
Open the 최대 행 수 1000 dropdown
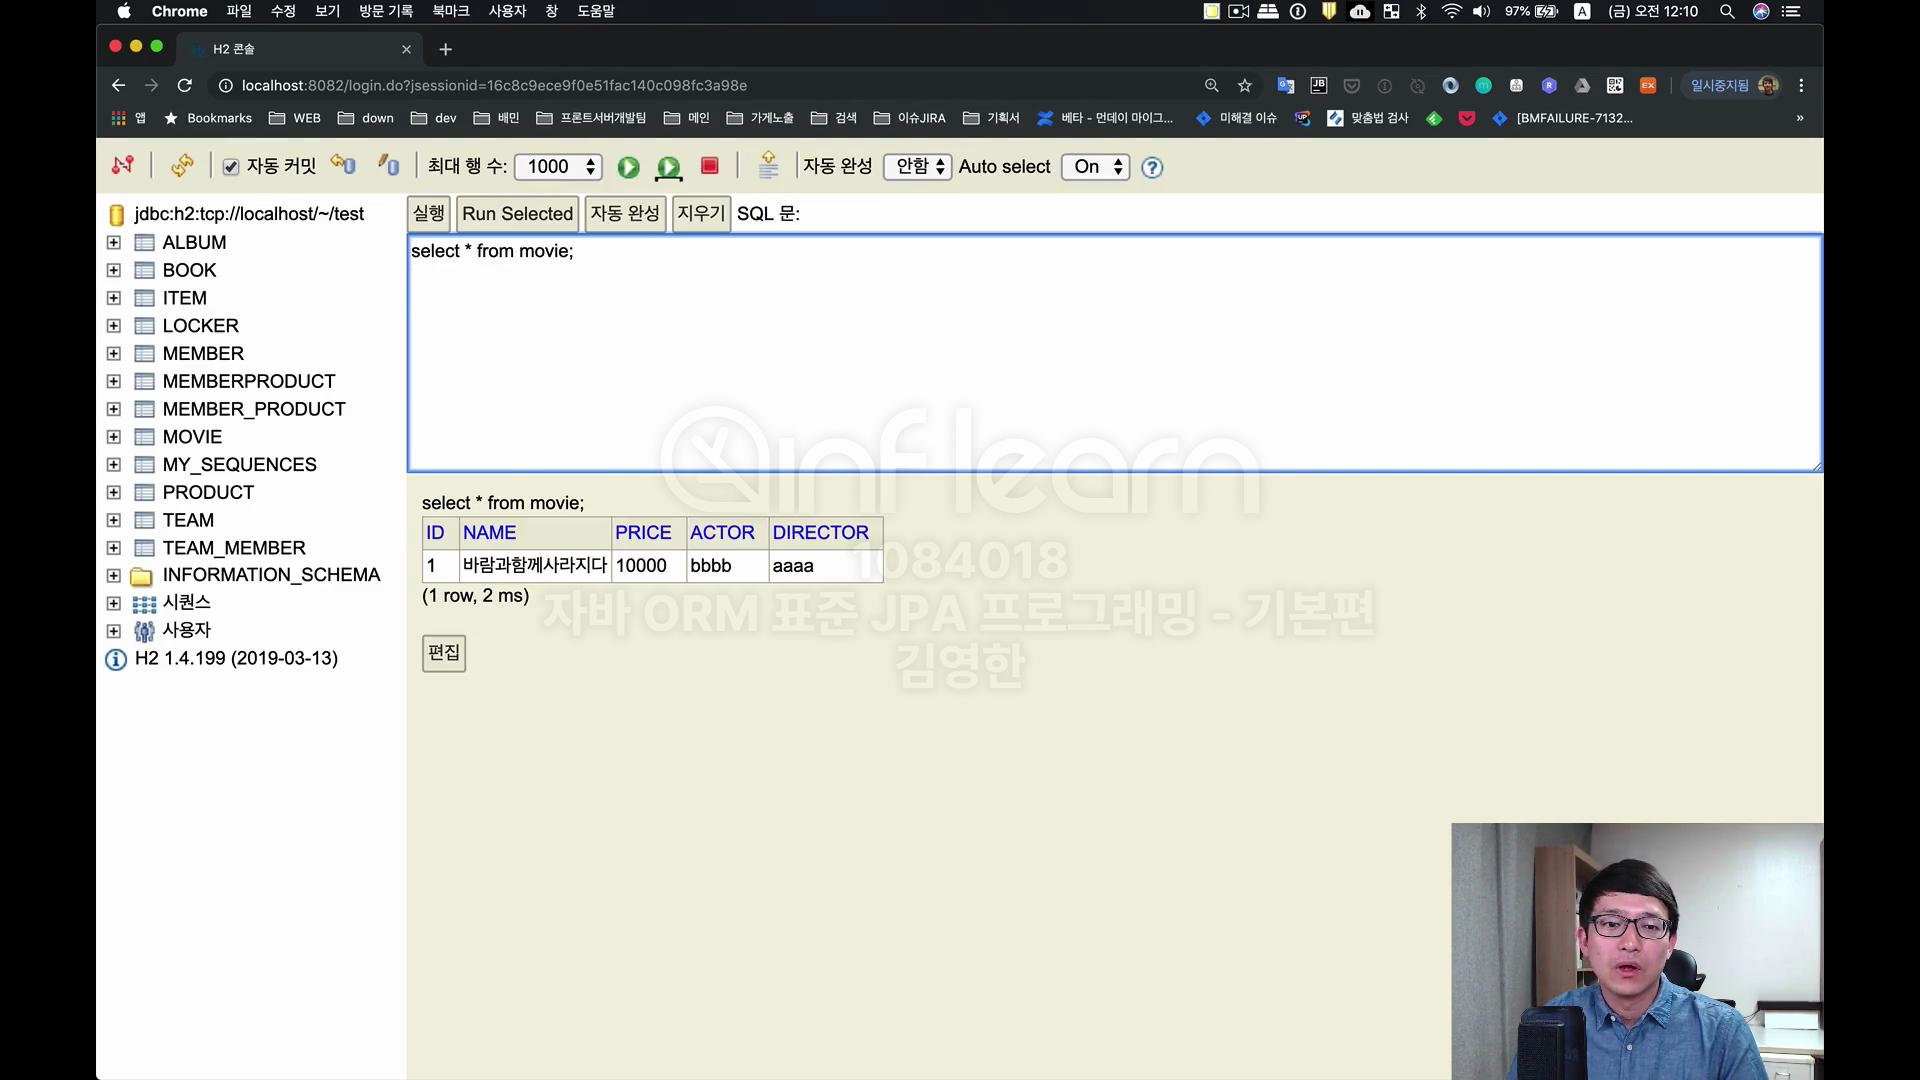click(x=559, y=167)
